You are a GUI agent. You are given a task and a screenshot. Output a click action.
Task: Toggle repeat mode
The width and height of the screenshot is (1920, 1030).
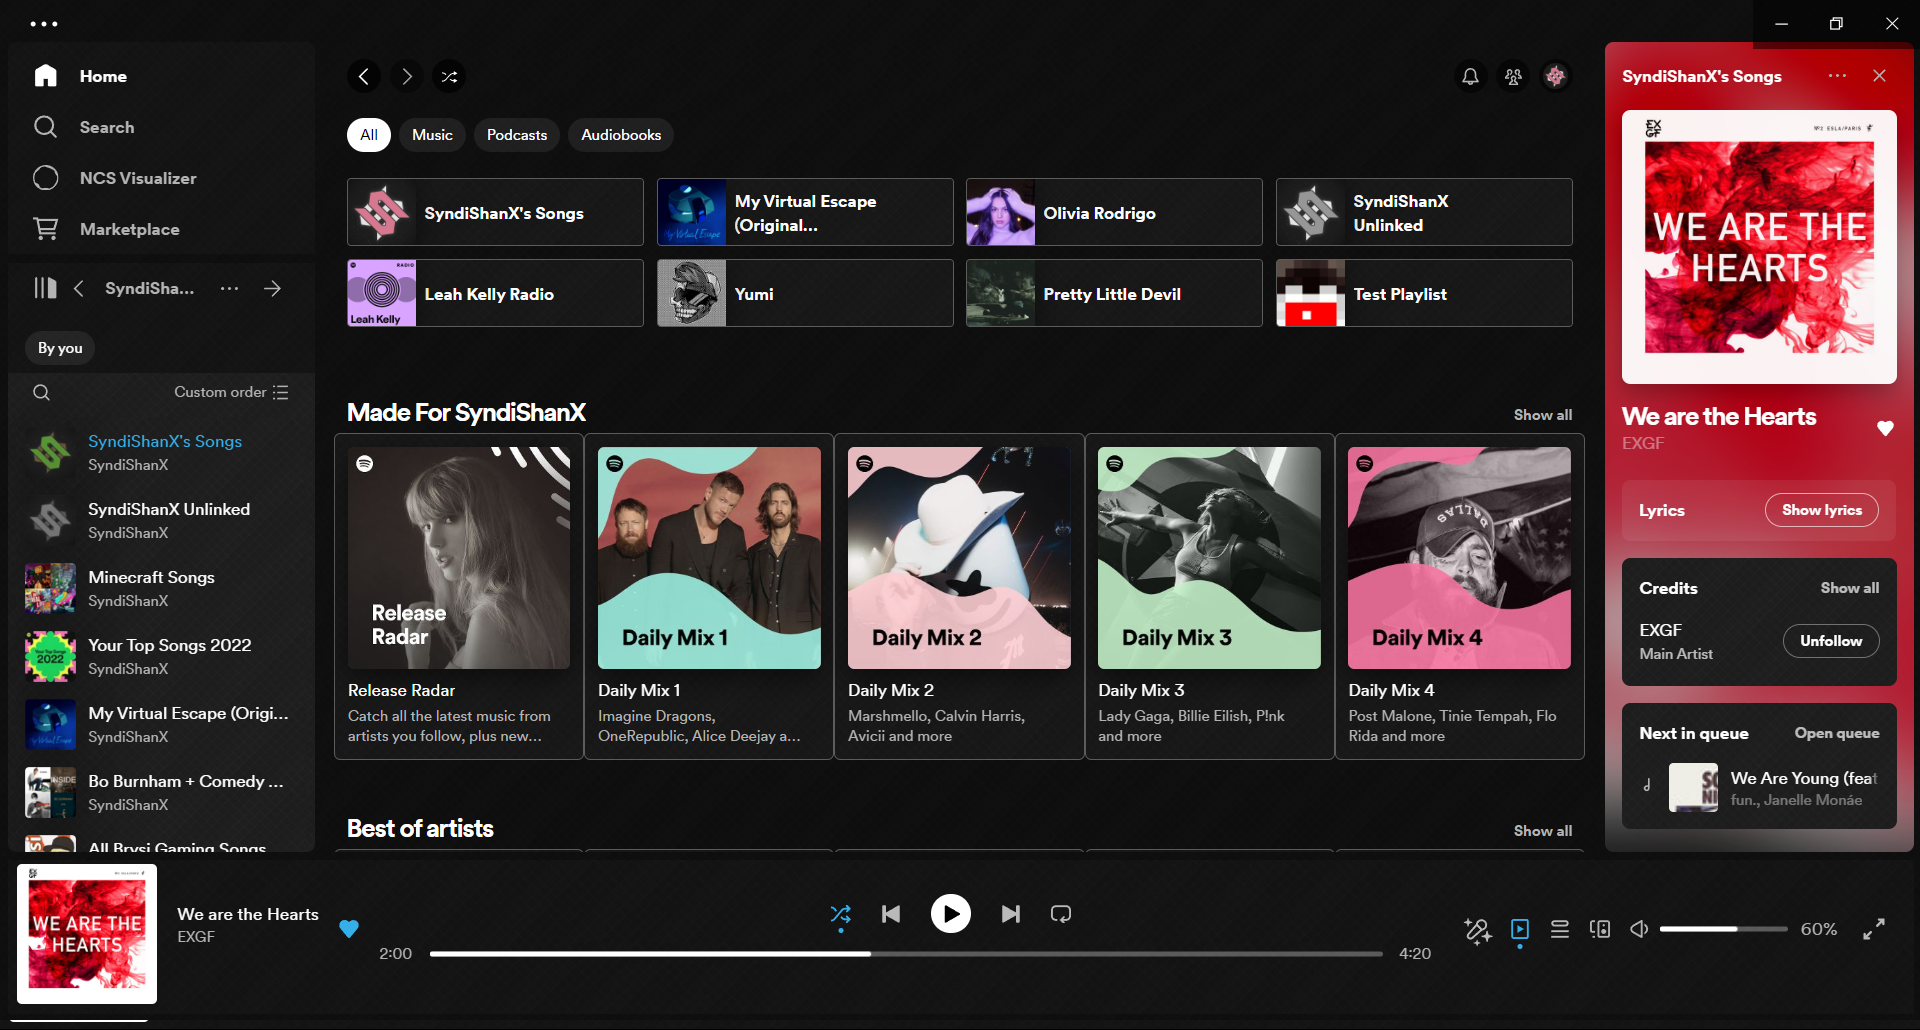click(x=1061, y=914)
